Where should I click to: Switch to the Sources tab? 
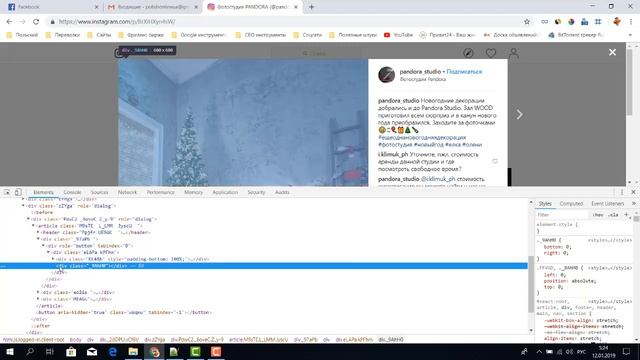point(99,192)
